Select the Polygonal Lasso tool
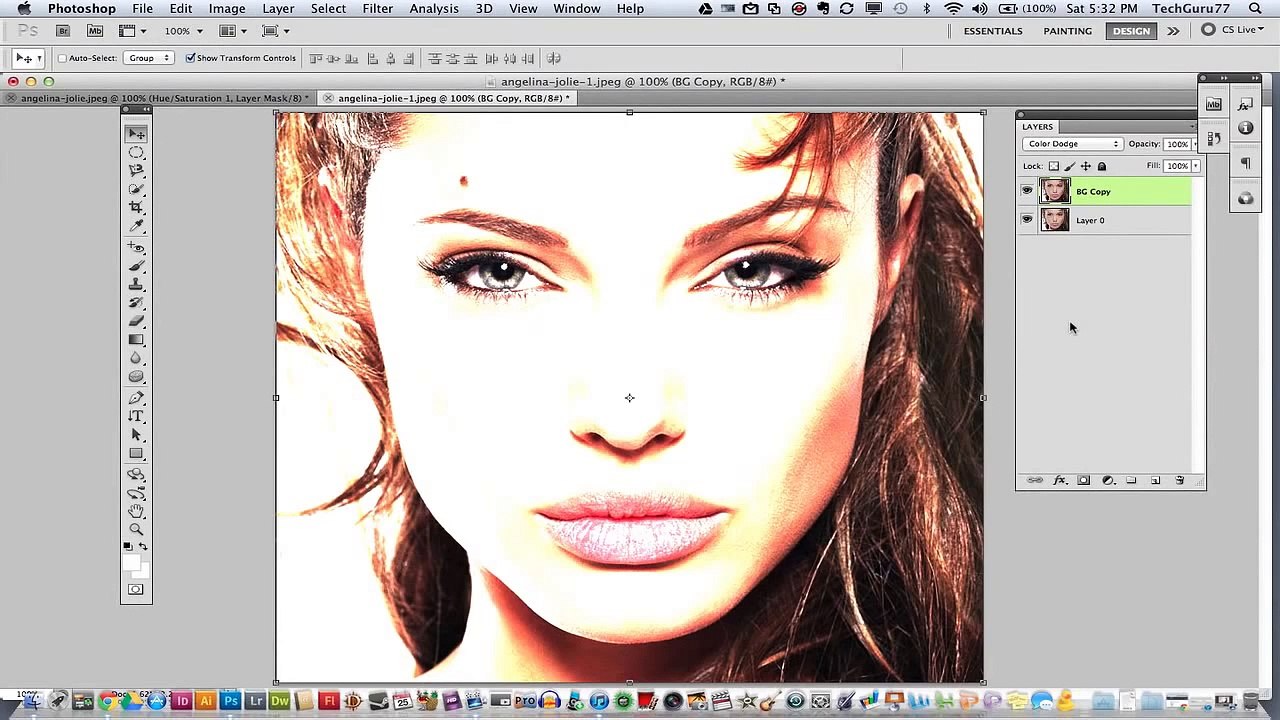The image size is (1280, 720). coord(136,170)
